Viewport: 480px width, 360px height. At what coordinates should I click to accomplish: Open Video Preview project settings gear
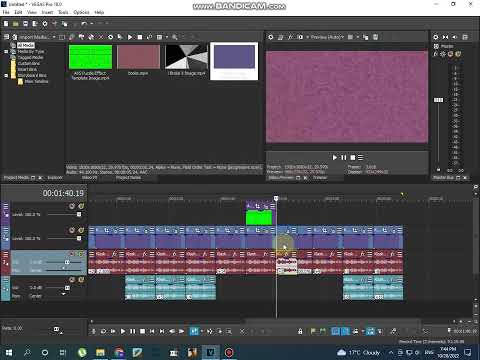271,37
